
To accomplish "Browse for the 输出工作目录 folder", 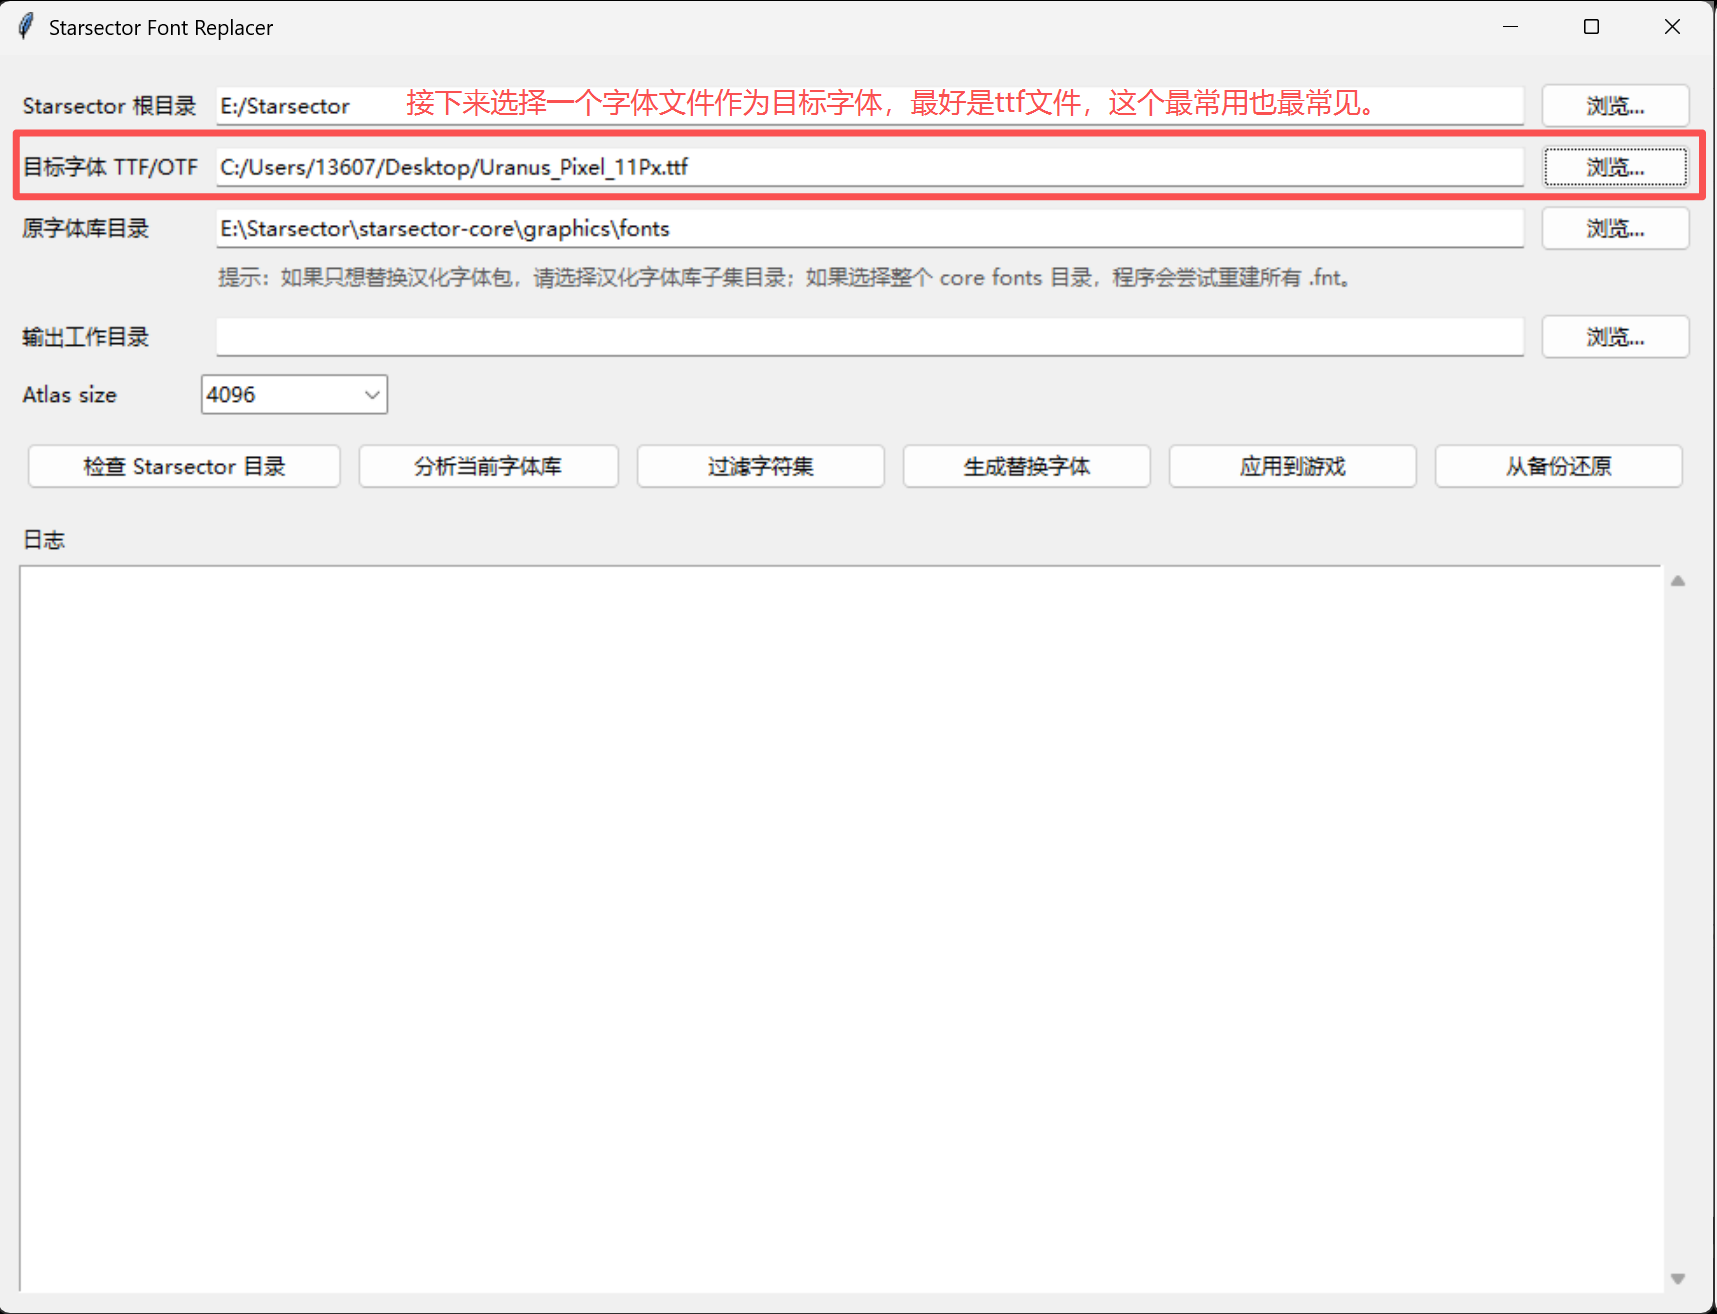I will click(1615, 337).
